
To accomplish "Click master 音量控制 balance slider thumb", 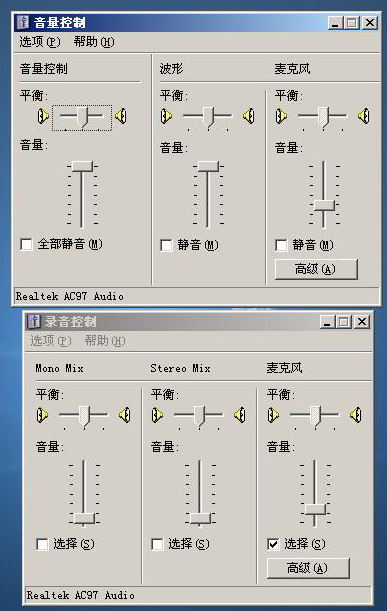I will click(82, 117).
